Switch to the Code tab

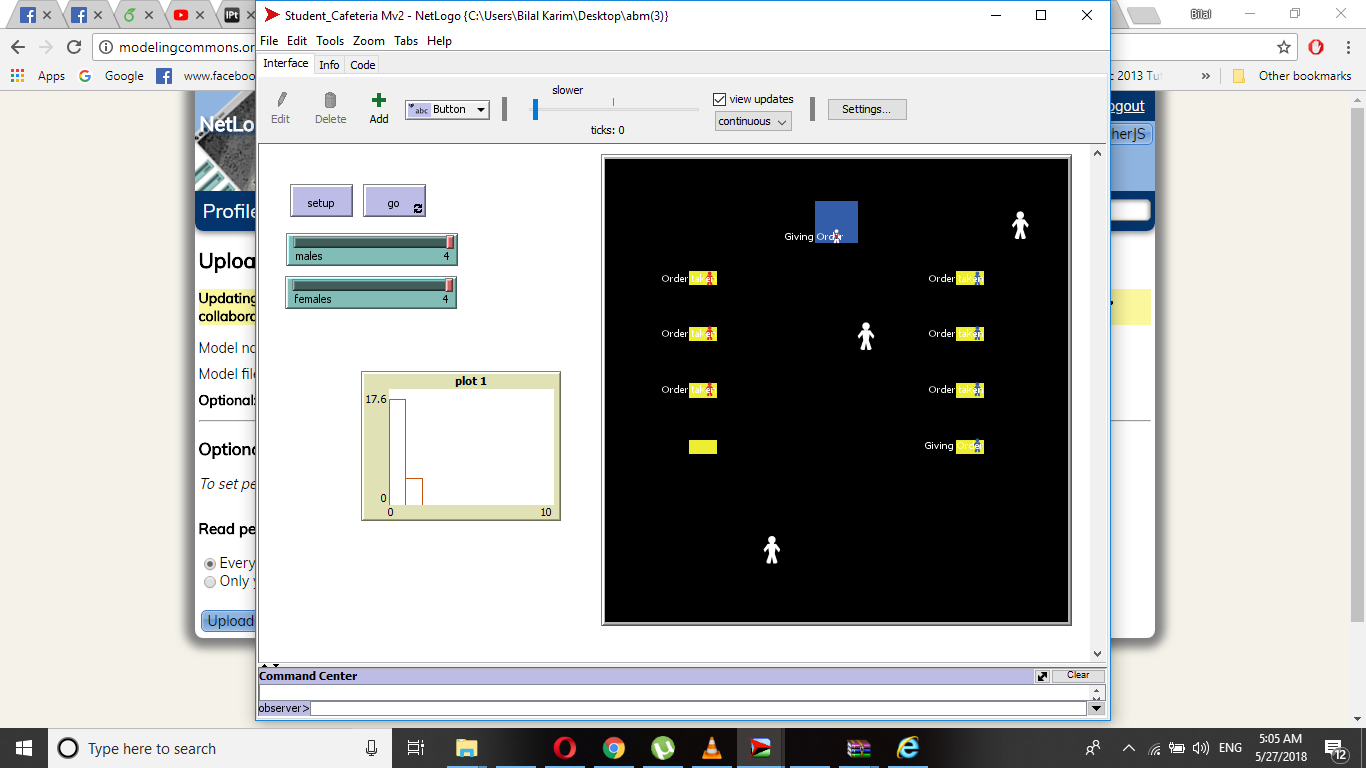point(363,65)
